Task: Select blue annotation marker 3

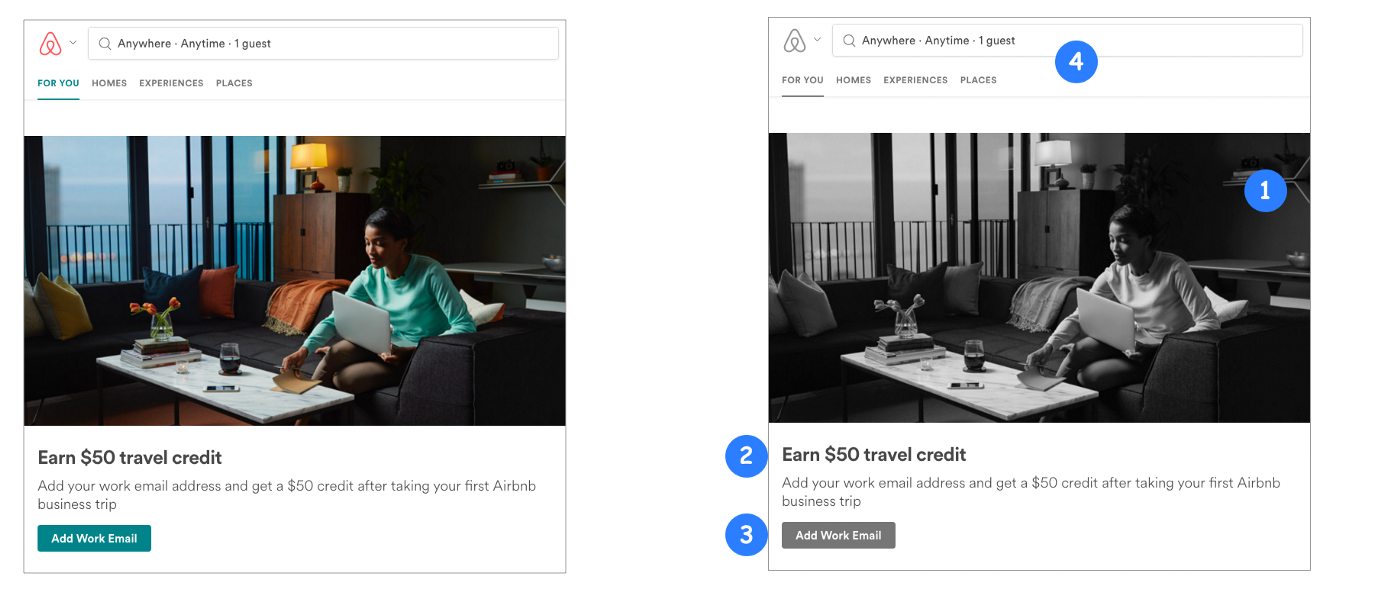Action: pyautogui.click(x=746, y=535)
